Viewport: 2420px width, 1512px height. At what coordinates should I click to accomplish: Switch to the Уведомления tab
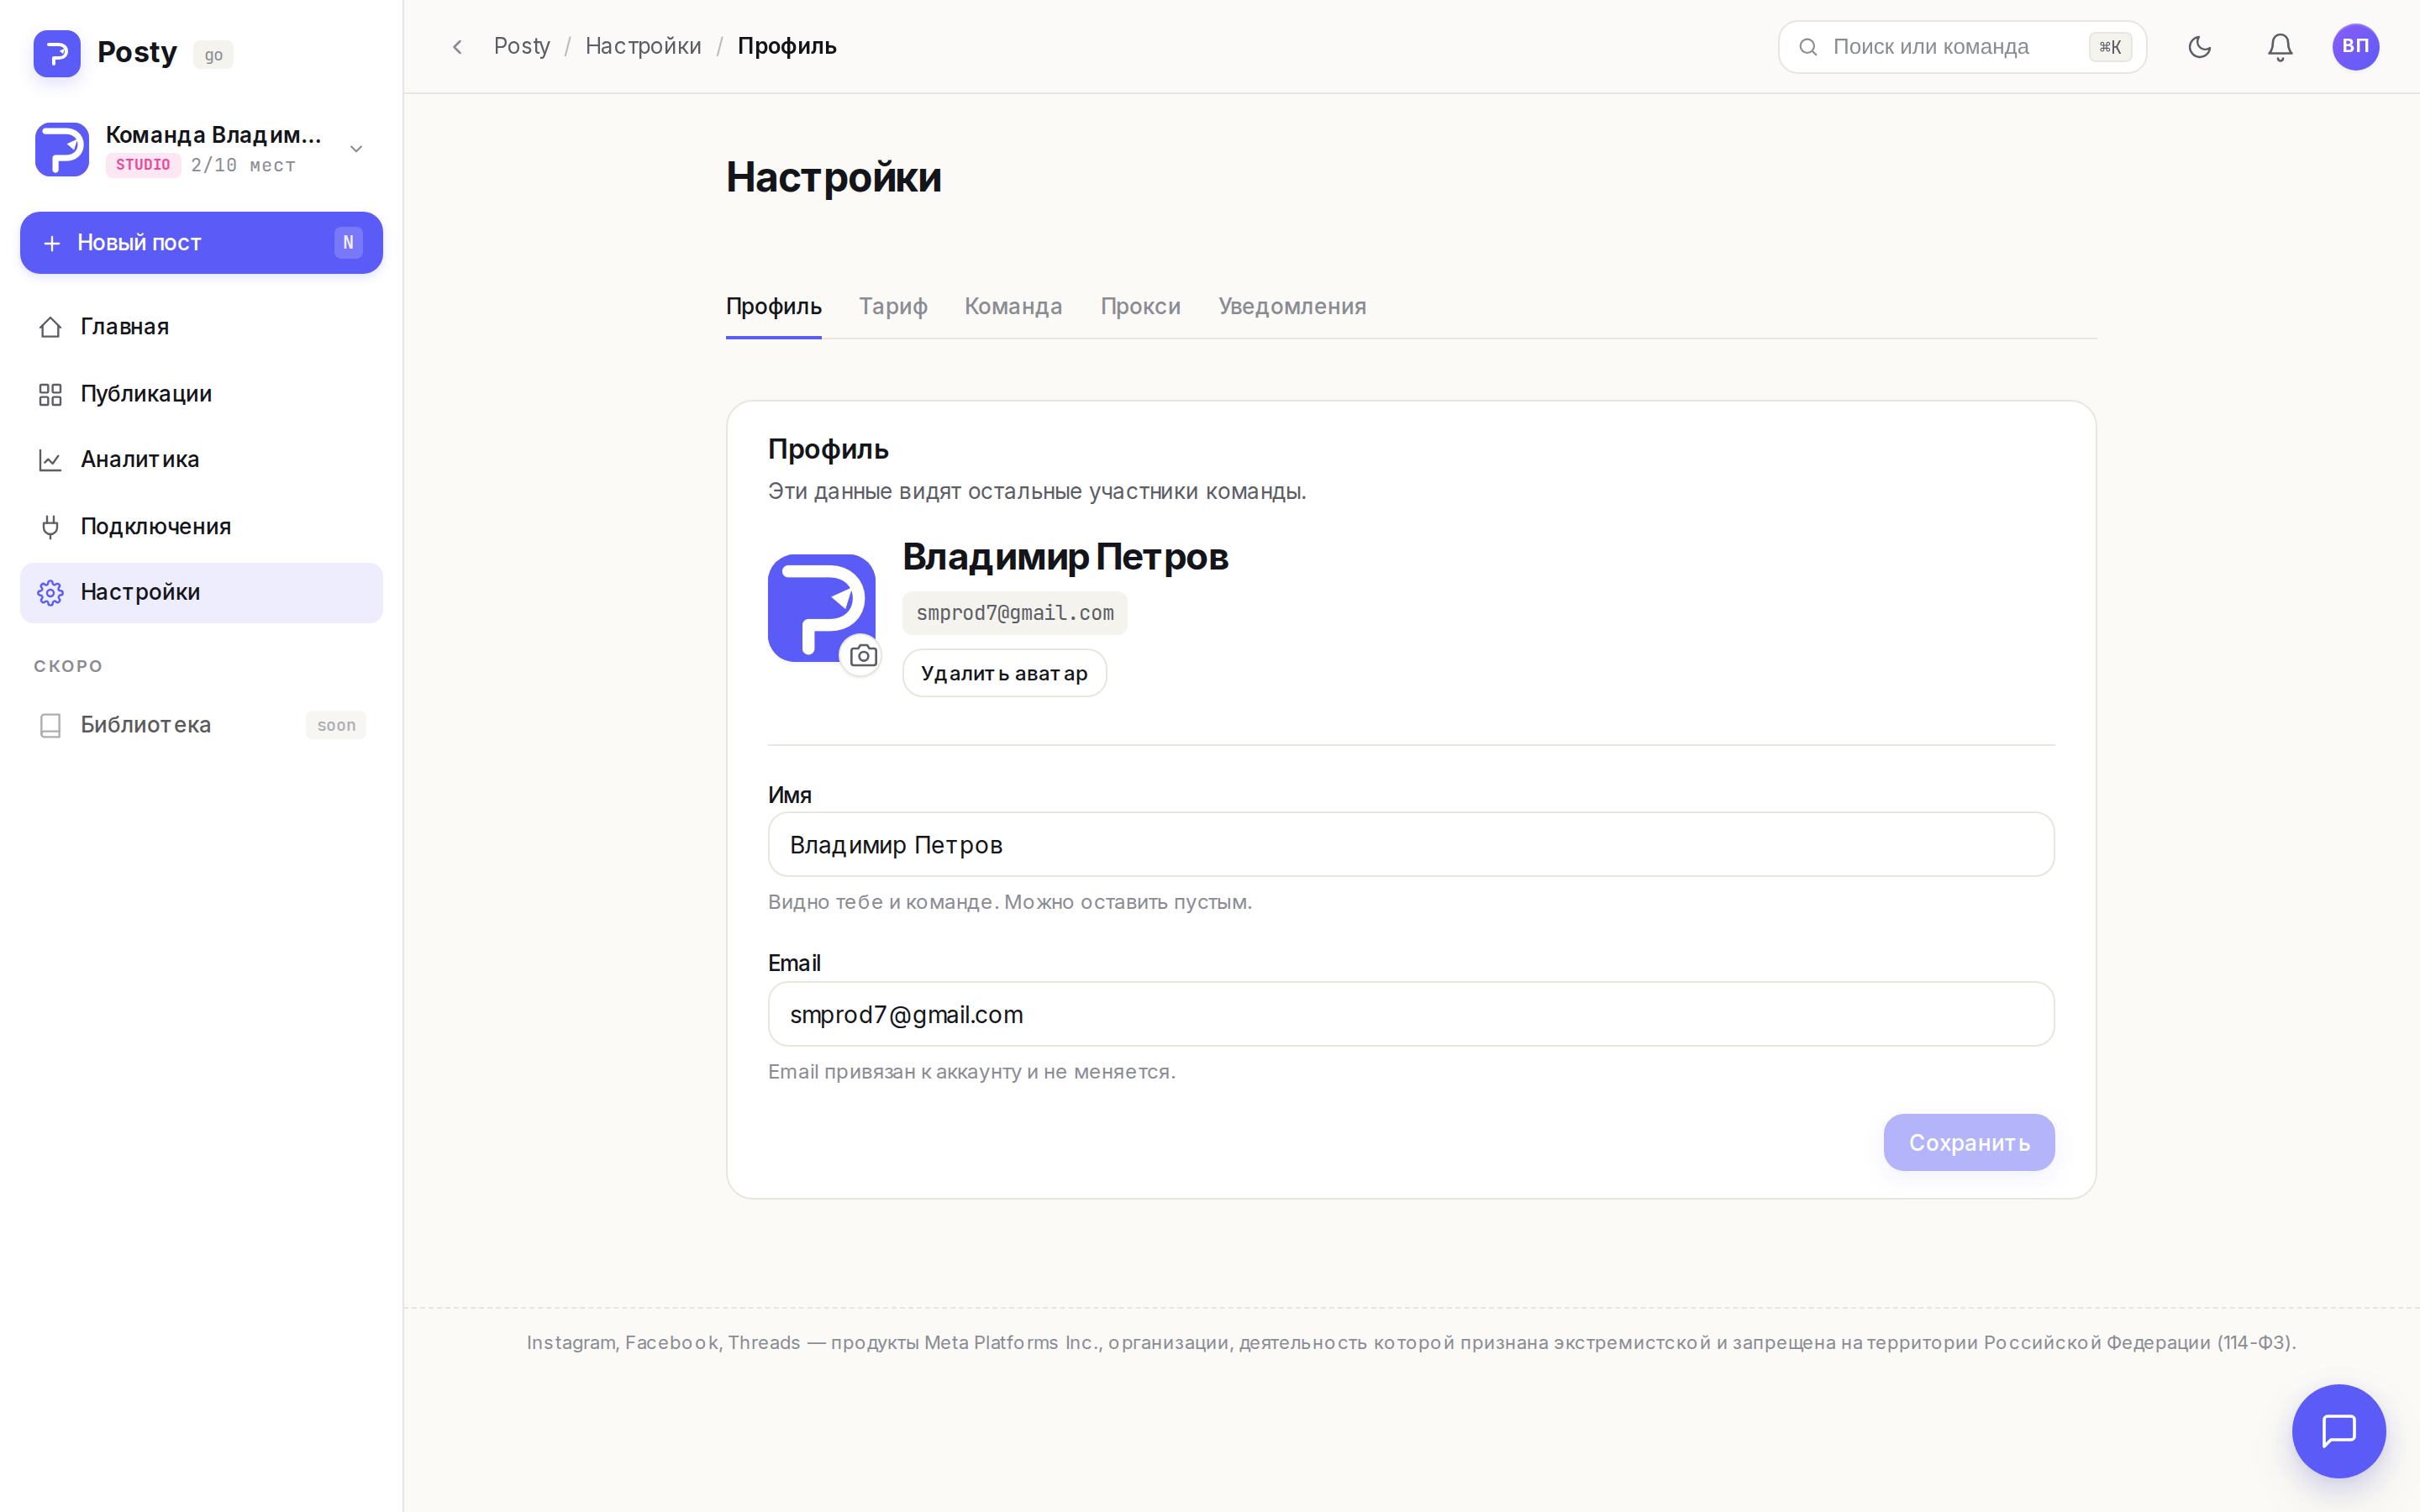[x=1292, y=307]
